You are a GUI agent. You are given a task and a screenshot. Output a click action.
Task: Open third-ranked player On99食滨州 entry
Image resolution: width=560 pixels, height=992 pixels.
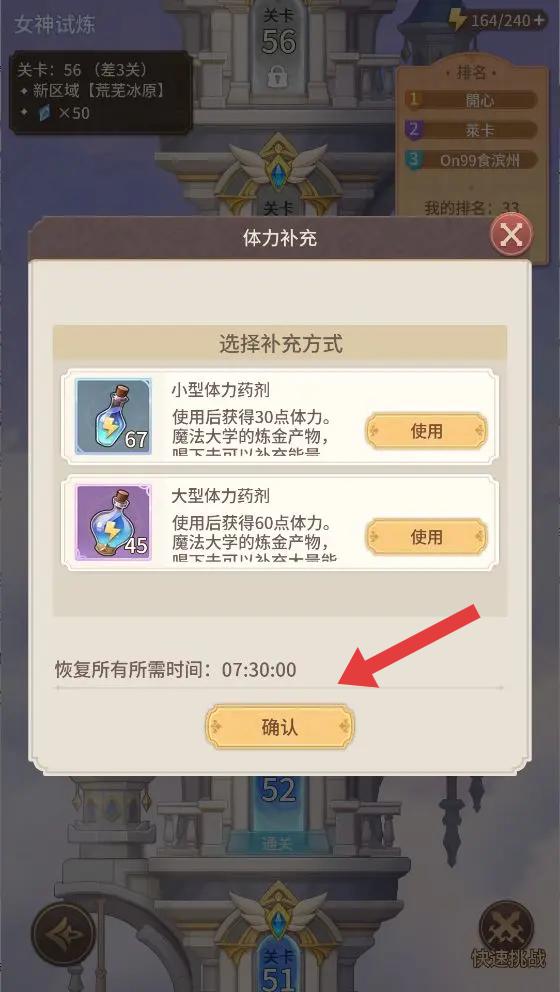tap(471, 160)
